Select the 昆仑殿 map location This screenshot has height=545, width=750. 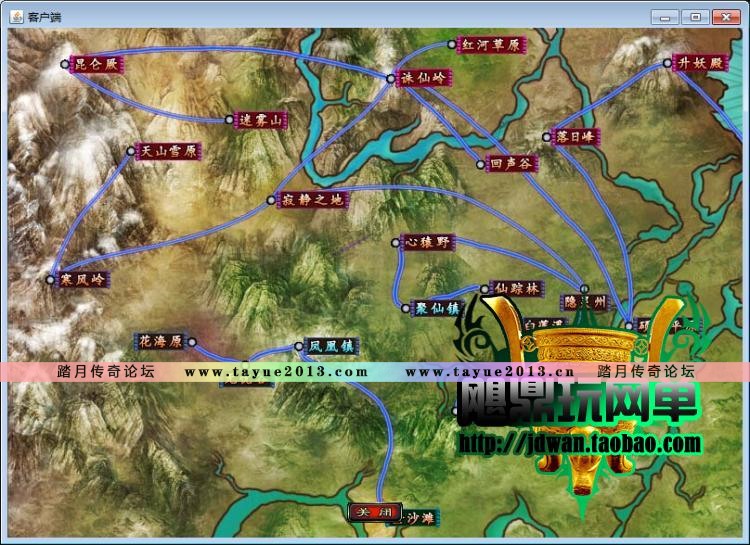(96, 64)
